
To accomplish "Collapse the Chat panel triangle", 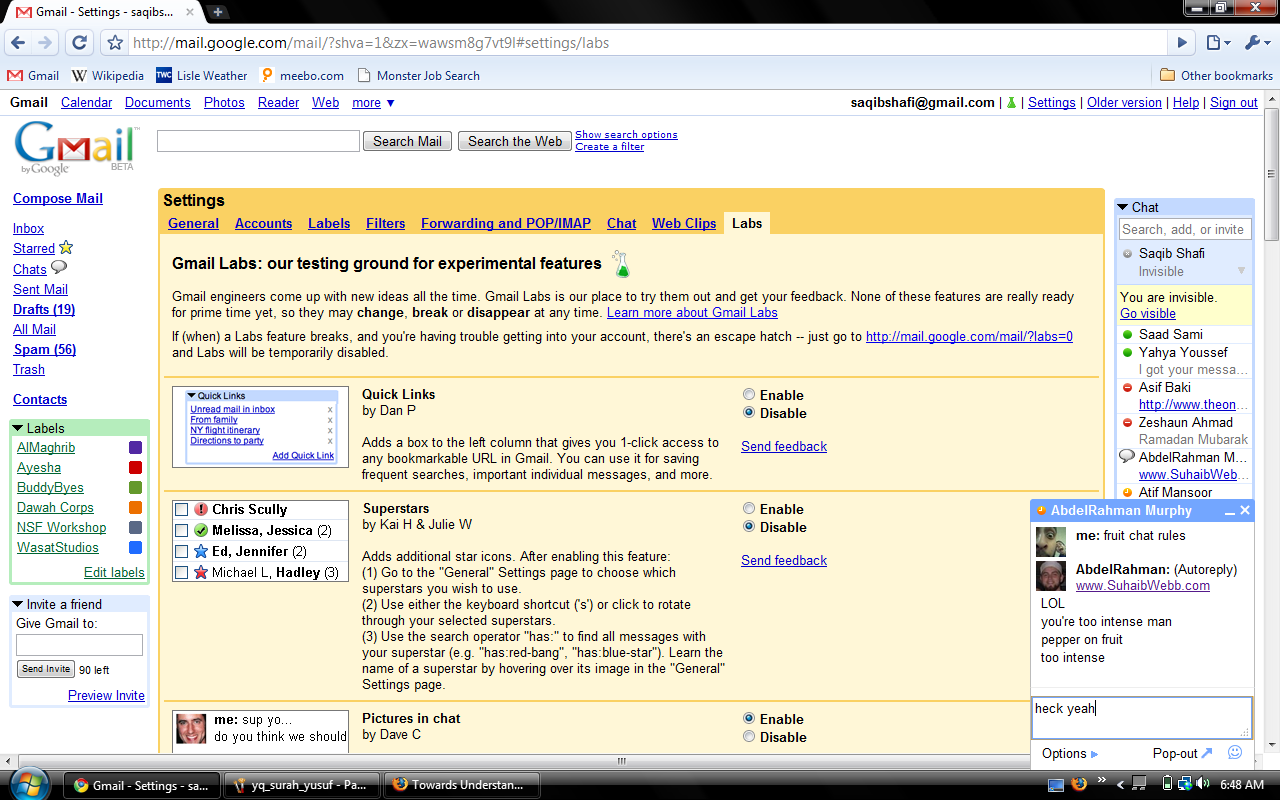I will [1123, 207].
